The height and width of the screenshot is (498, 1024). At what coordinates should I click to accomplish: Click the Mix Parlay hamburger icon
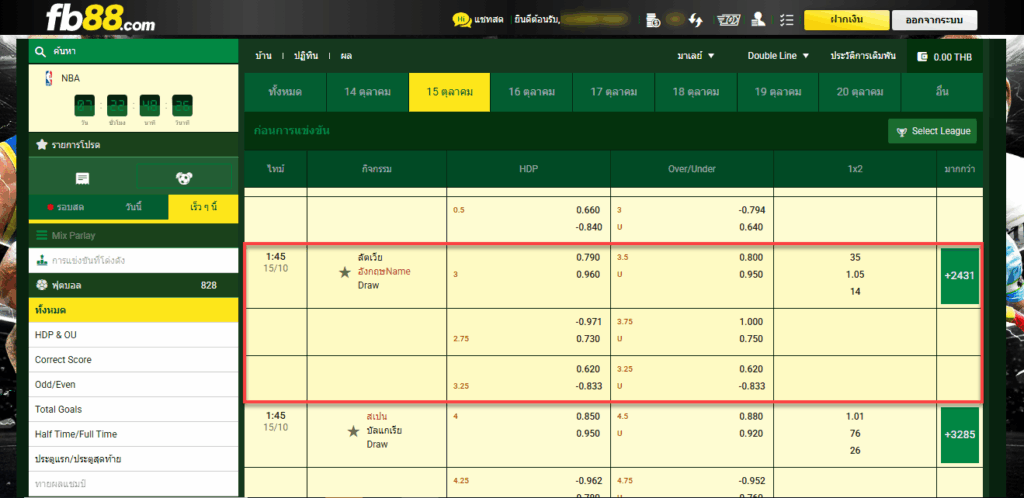point(41,236)
